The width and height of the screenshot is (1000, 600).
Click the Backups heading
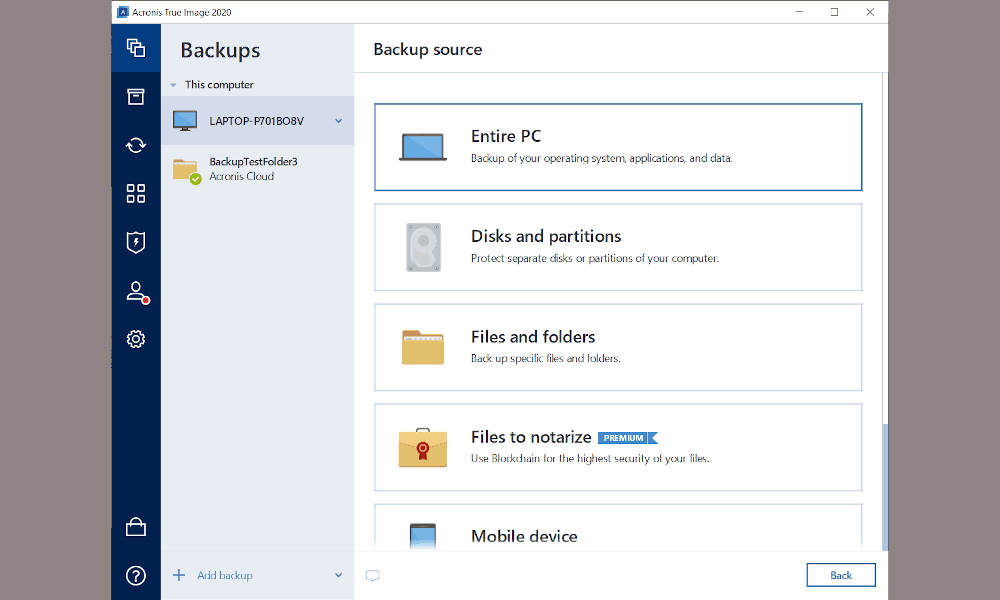tap(220, 50)
